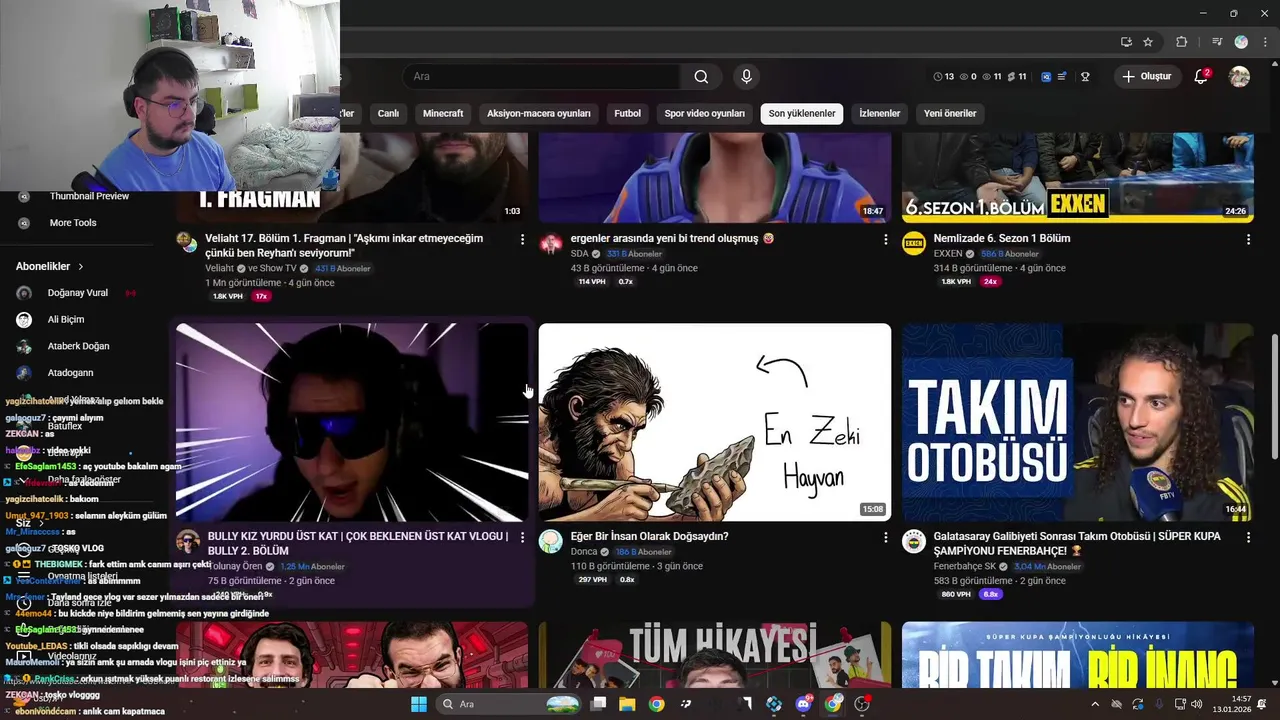Open the volume icon in system tray
1280x720 pixels.
point(1197,704)
